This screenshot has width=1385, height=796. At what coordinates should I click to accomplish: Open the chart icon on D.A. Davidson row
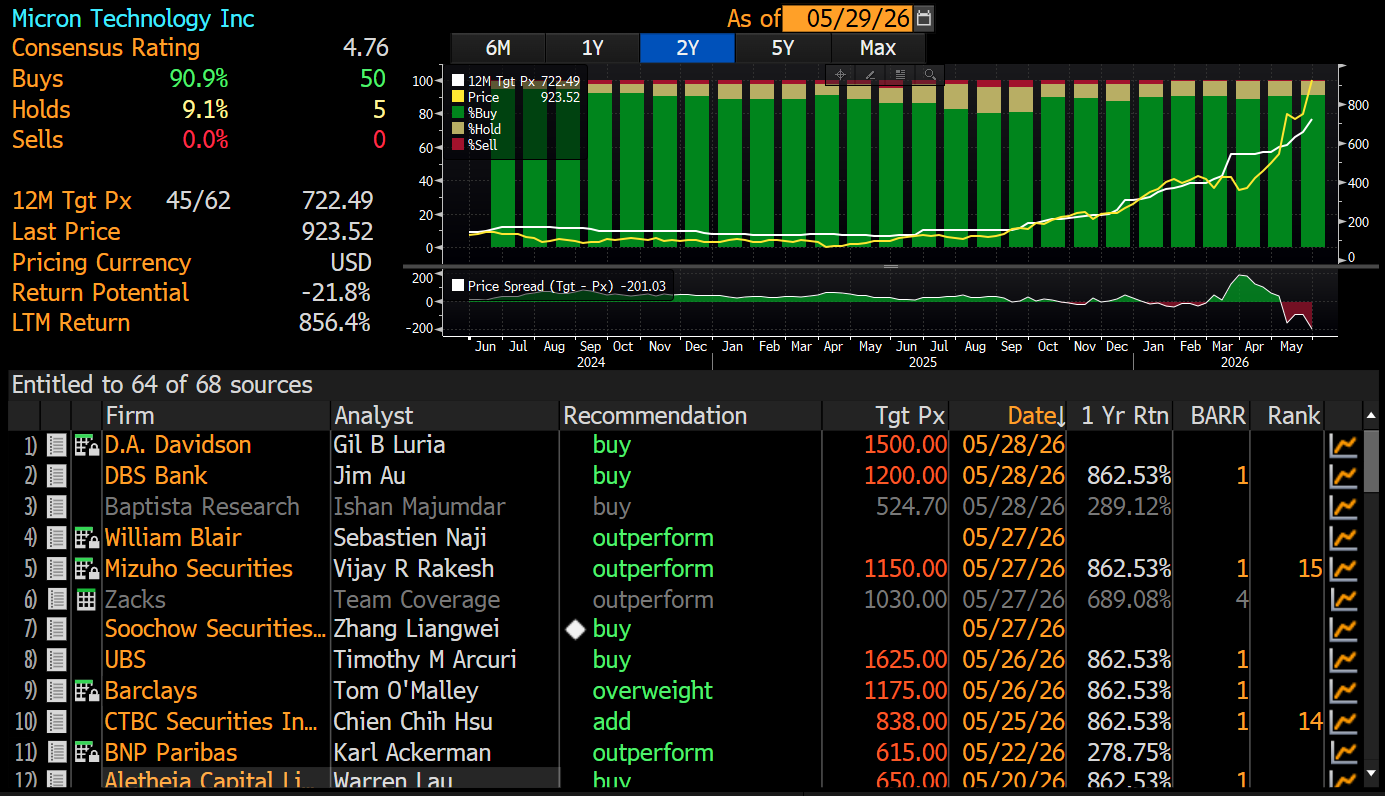(x=1343, y=445)
